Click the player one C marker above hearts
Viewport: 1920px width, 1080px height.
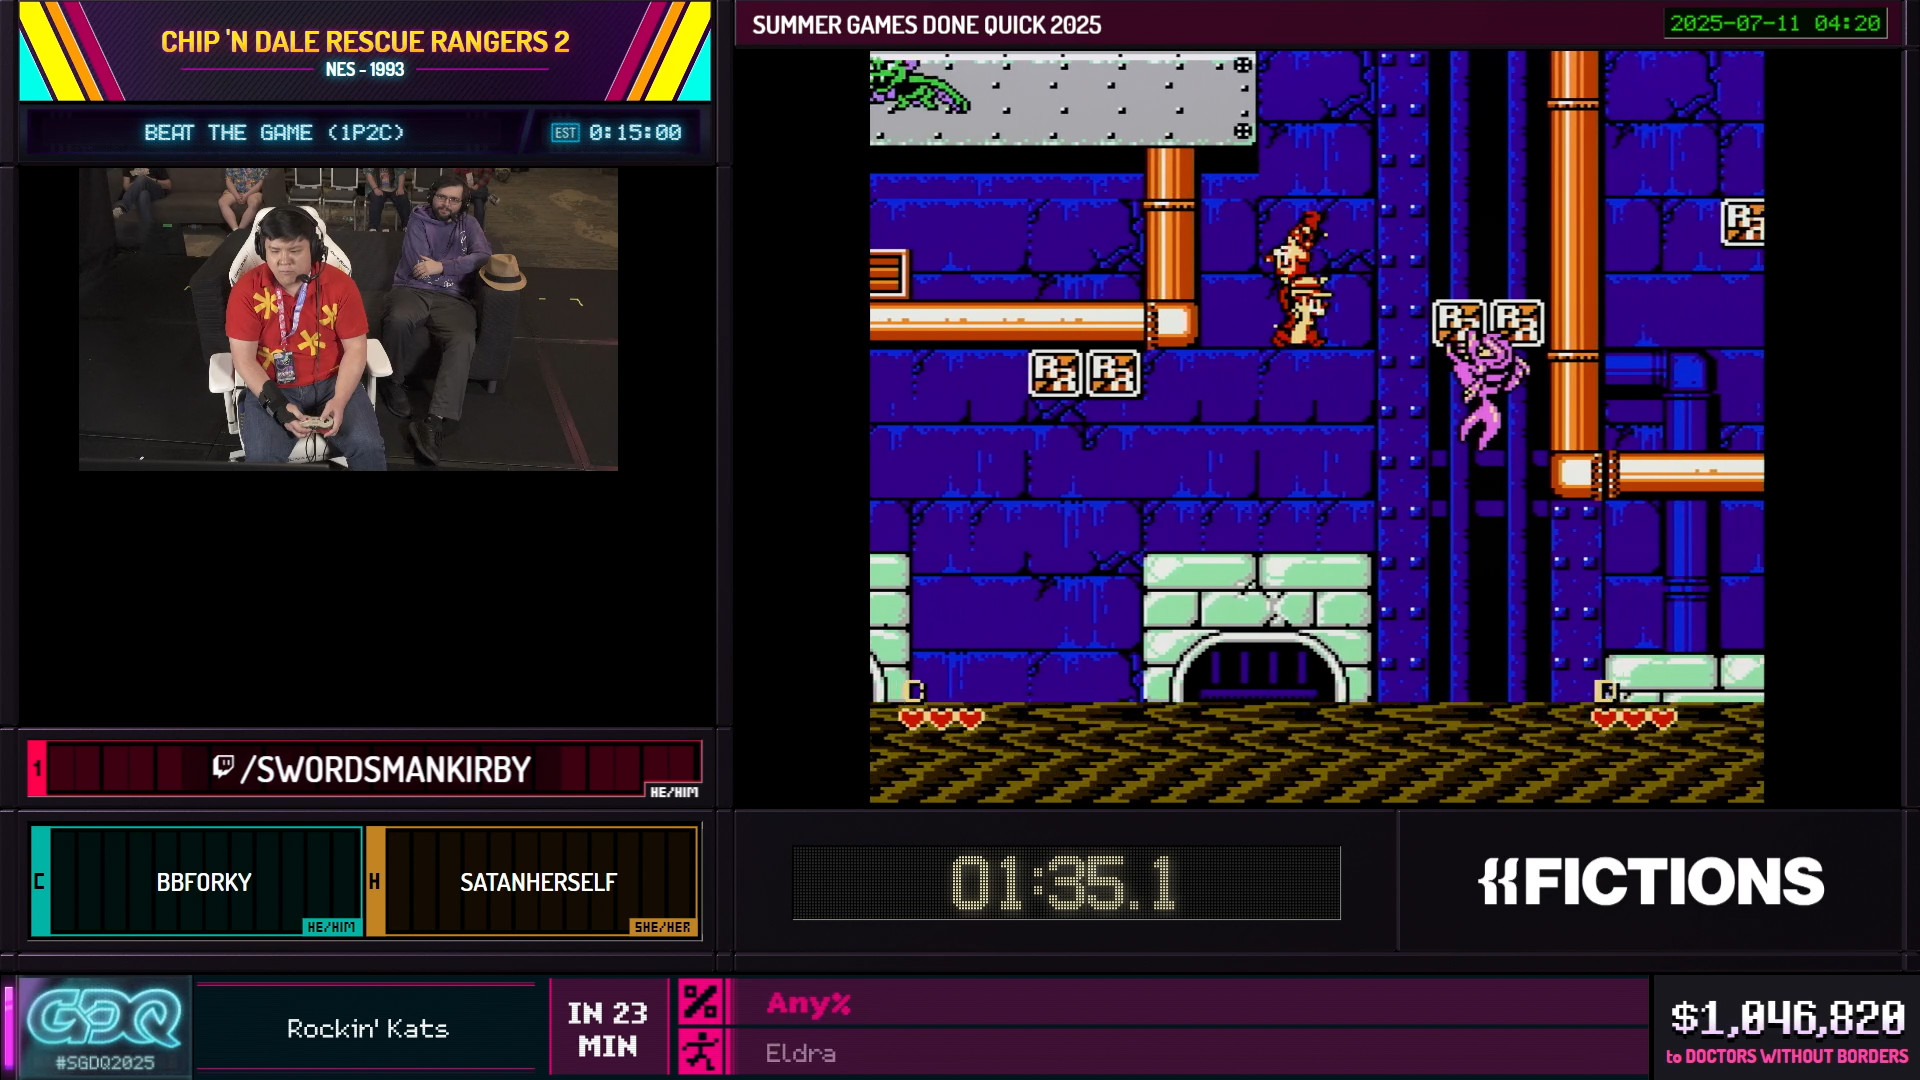[913, 691]
